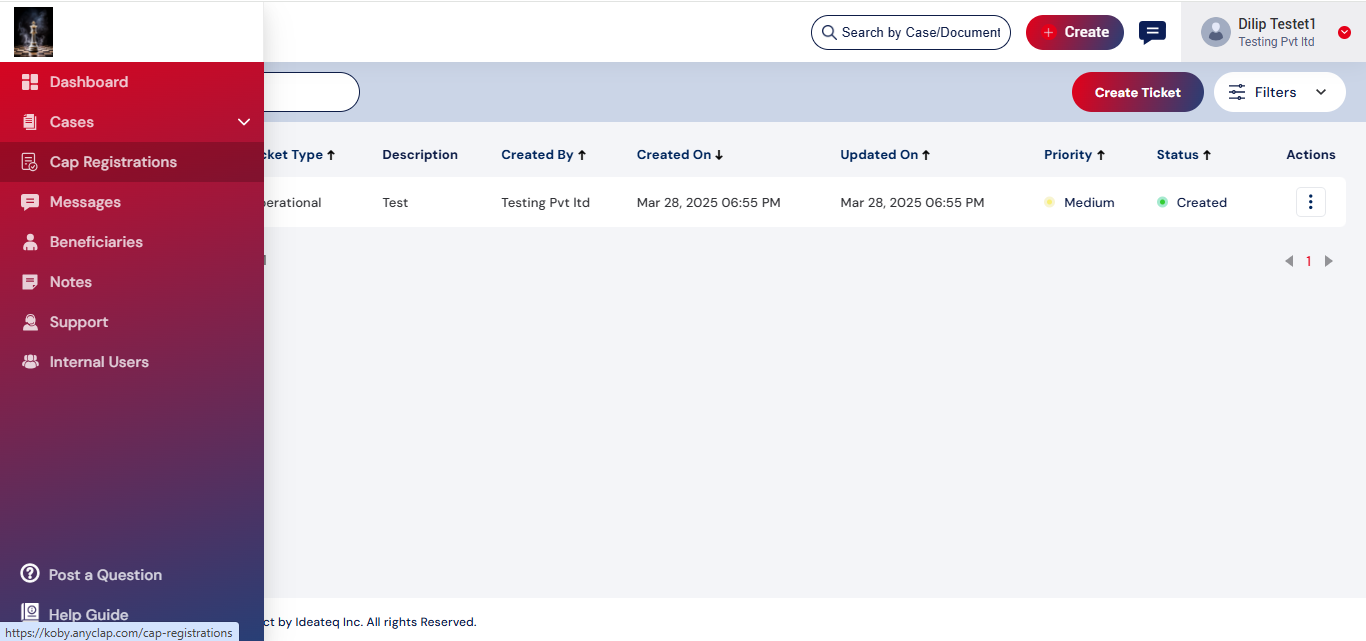Sort by Priority column
1366x641 pixels.
tap(1075, 155)
